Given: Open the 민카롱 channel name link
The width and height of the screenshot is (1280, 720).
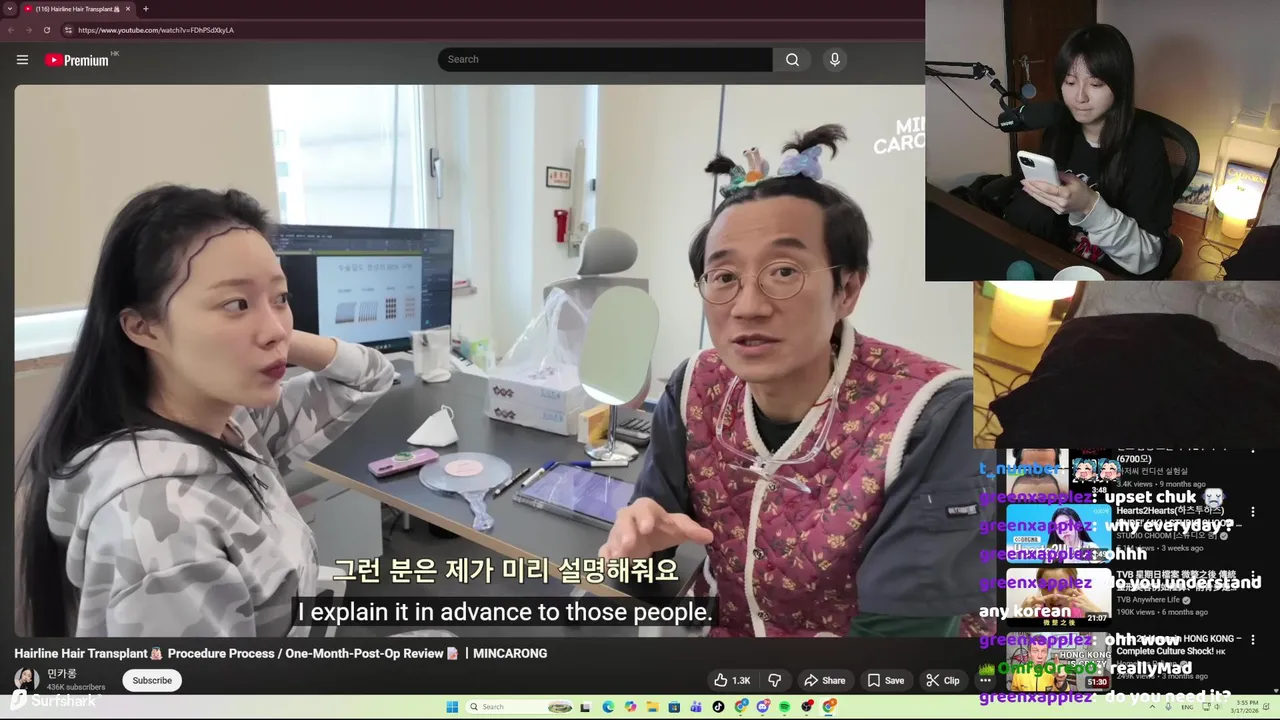Looking at the screenshot, I should pos(62,674).
